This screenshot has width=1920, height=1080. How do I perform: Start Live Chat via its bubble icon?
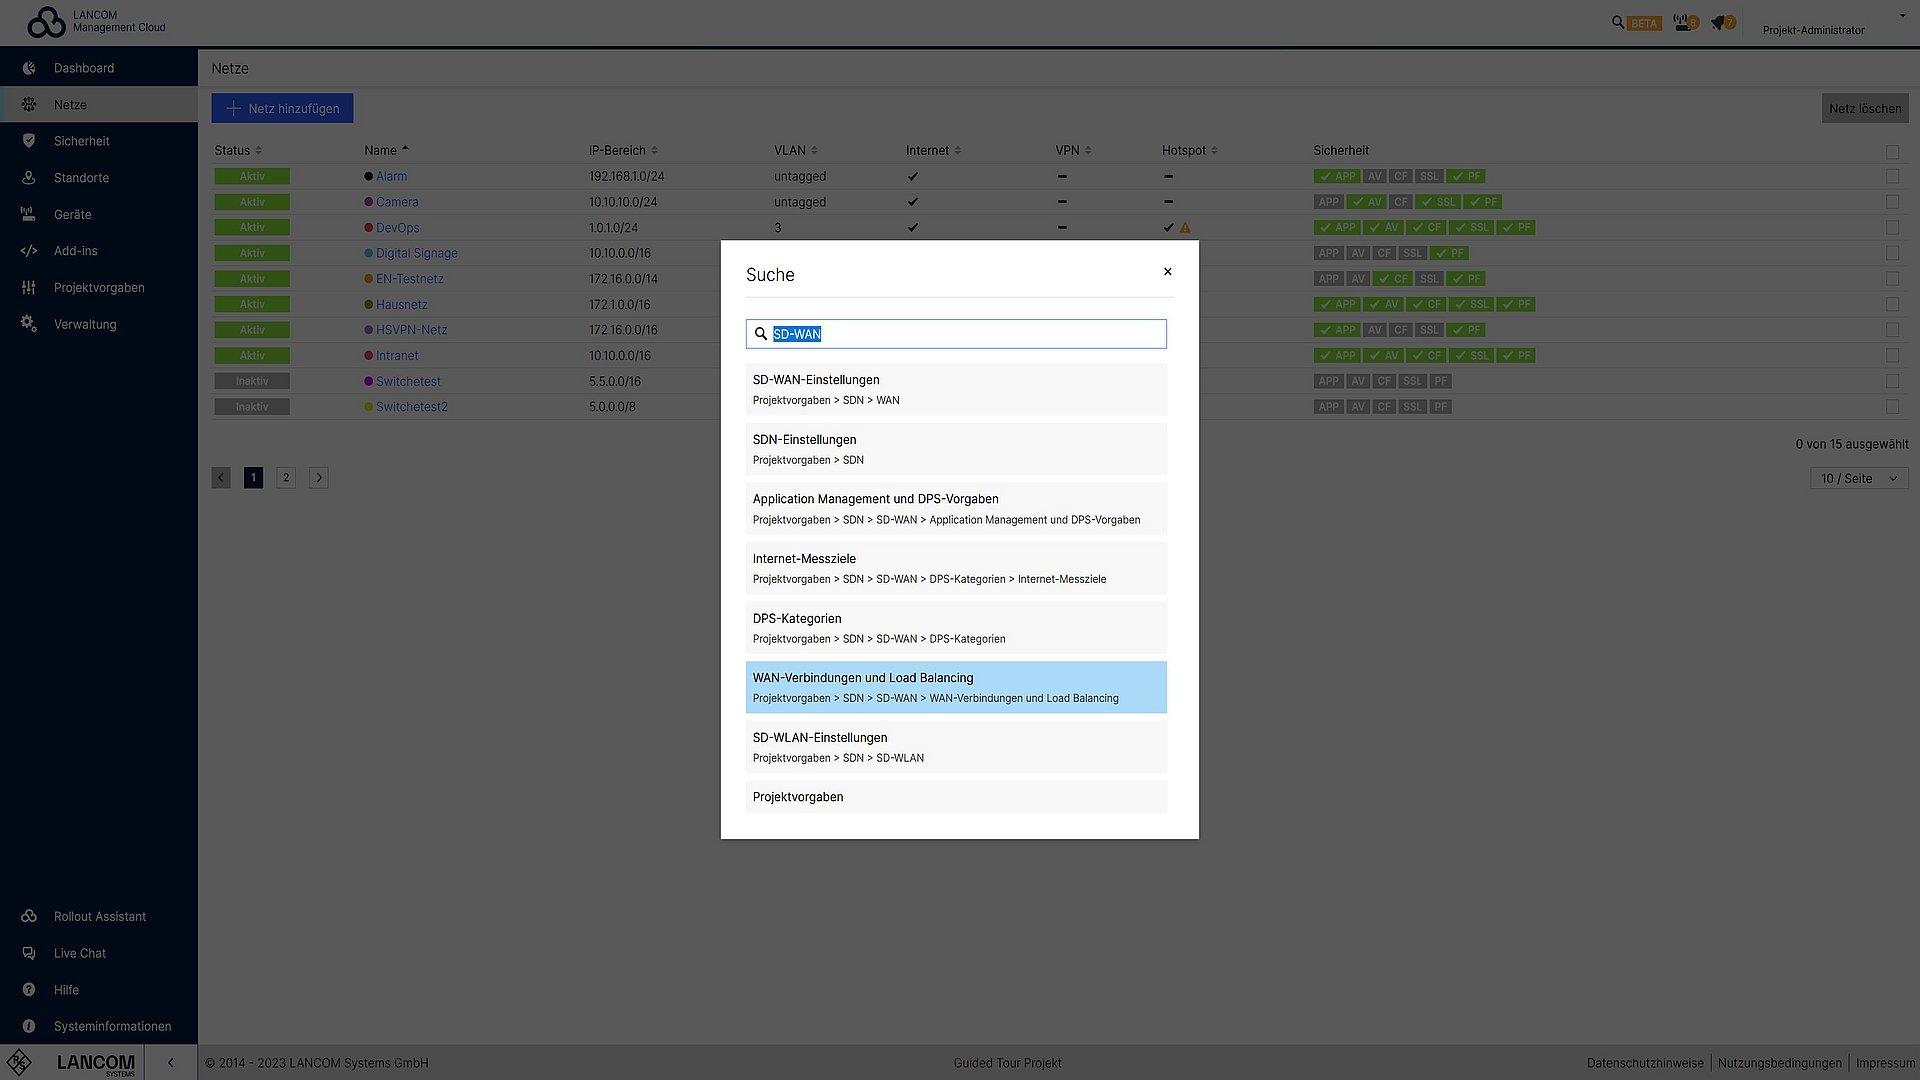(x=29, y=953)
